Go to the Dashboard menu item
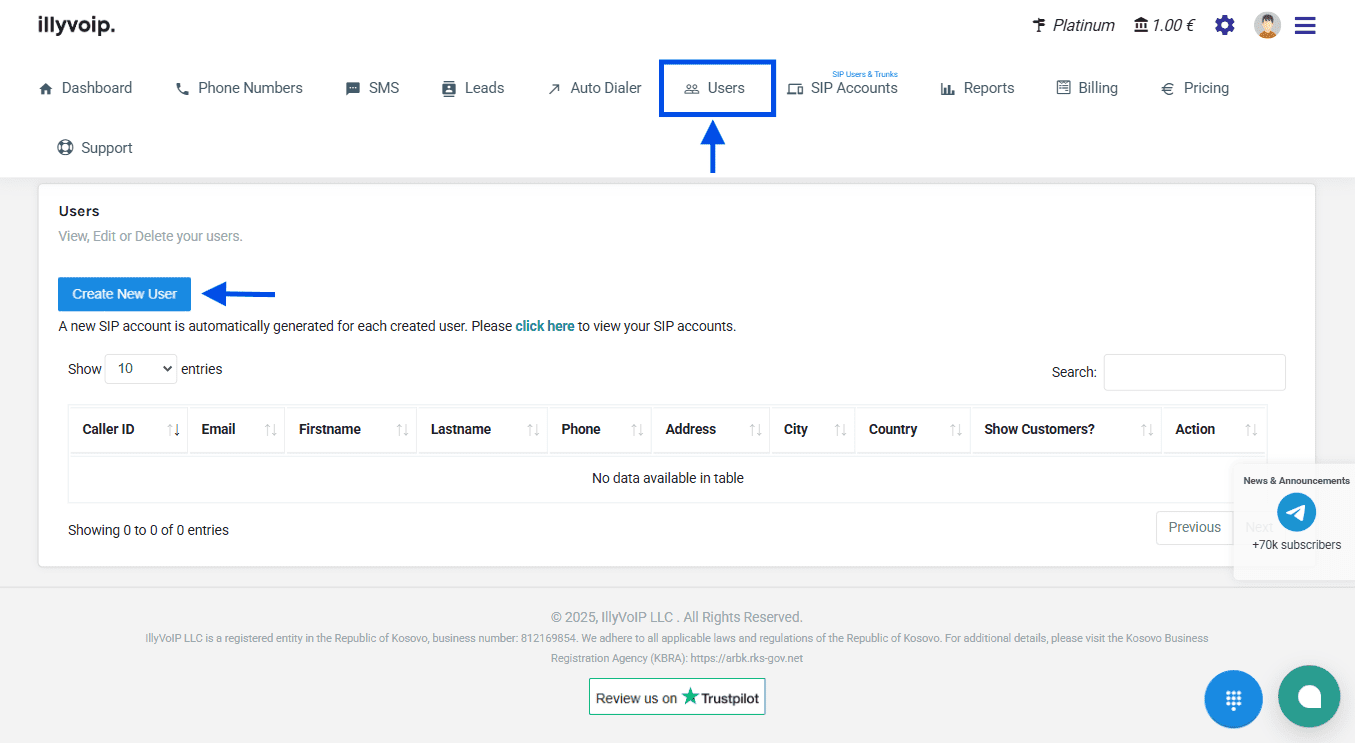This screenshot has width=1355, height=743. (86, 88)
